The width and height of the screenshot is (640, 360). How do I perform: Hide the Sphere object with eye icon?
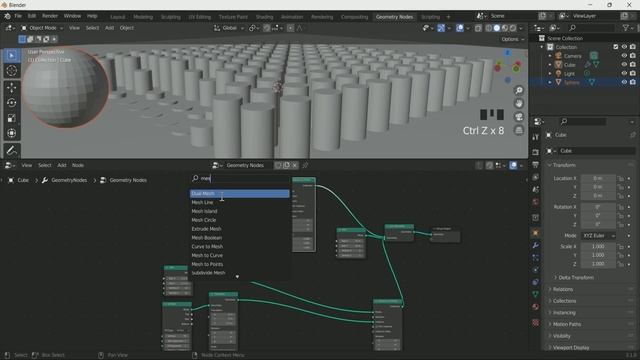624,82
